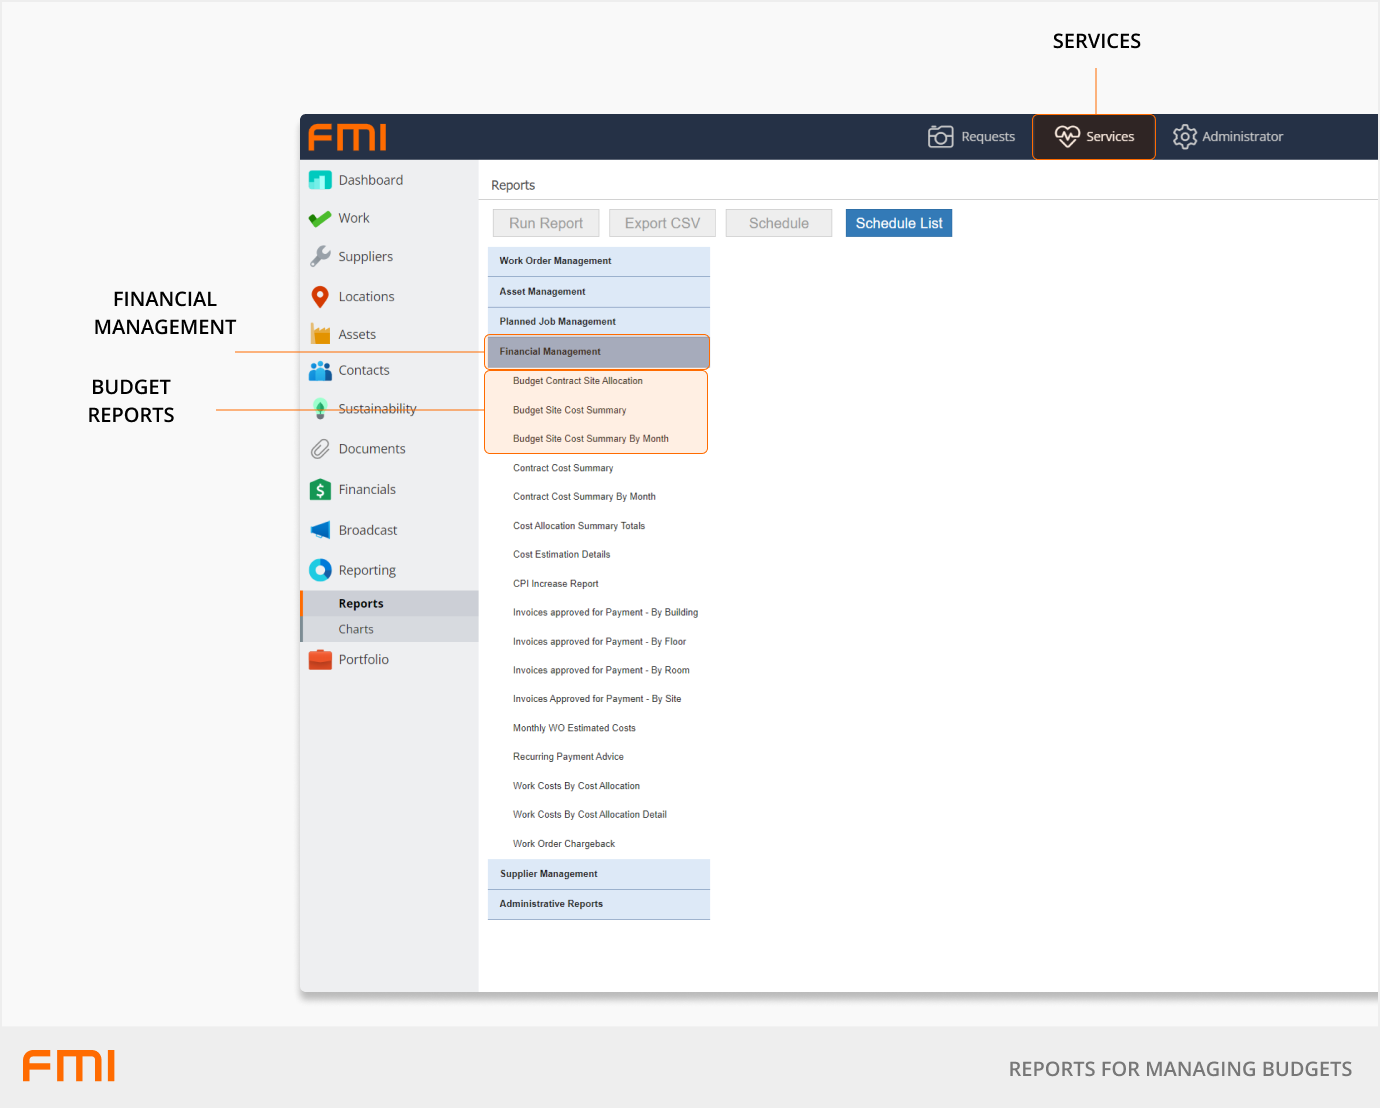The width and height of the screenshot is (1380, 1108).
Task: Open the Portfolio briefcase icon
Action: pyautogui.click(x=320, y=660)
